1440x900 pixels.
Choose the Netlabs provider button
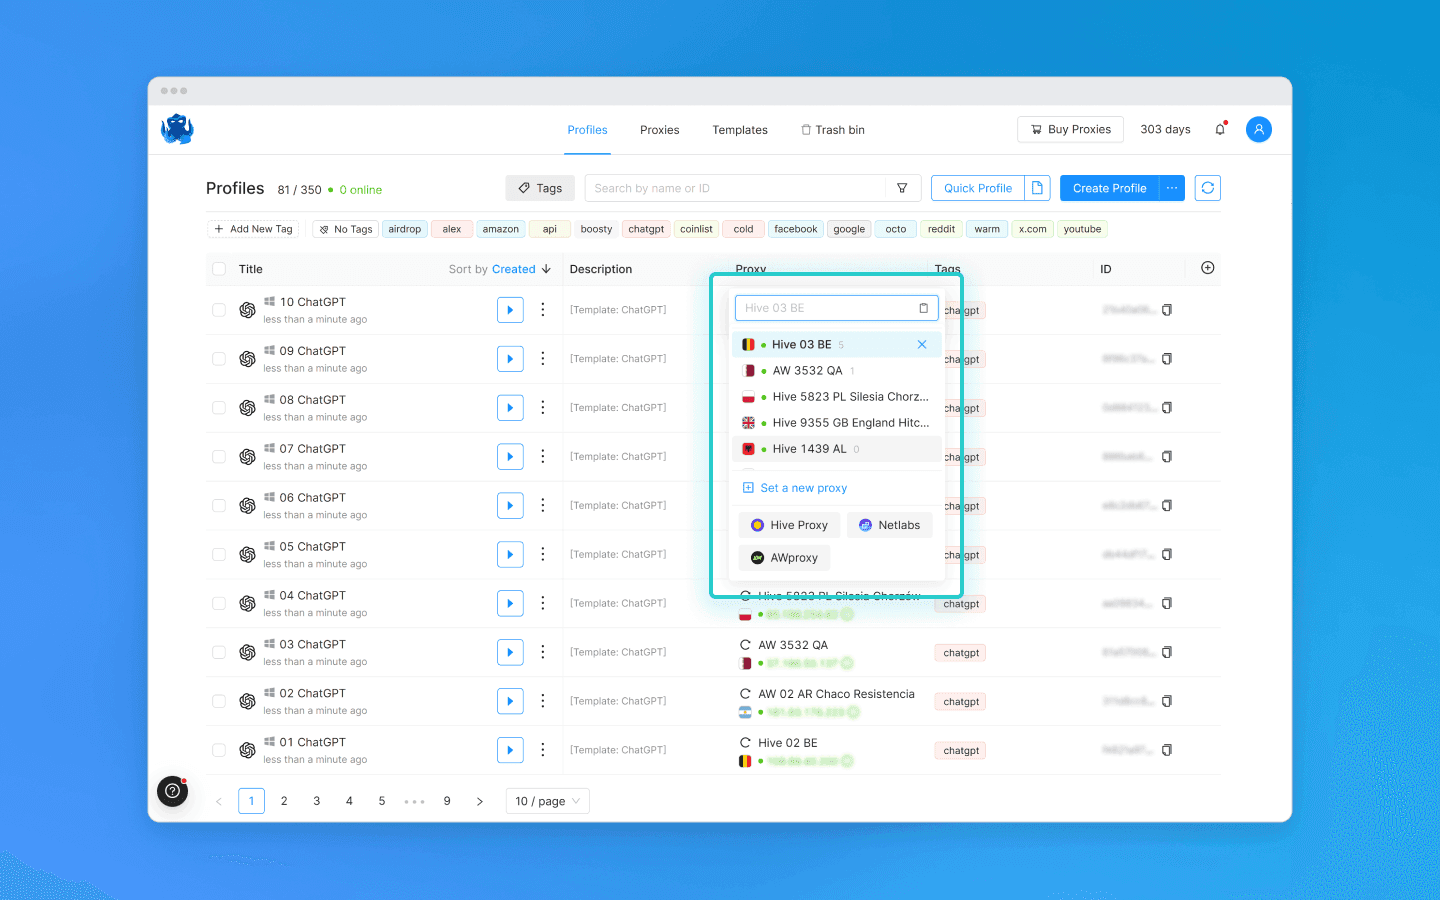click(890, 525)
